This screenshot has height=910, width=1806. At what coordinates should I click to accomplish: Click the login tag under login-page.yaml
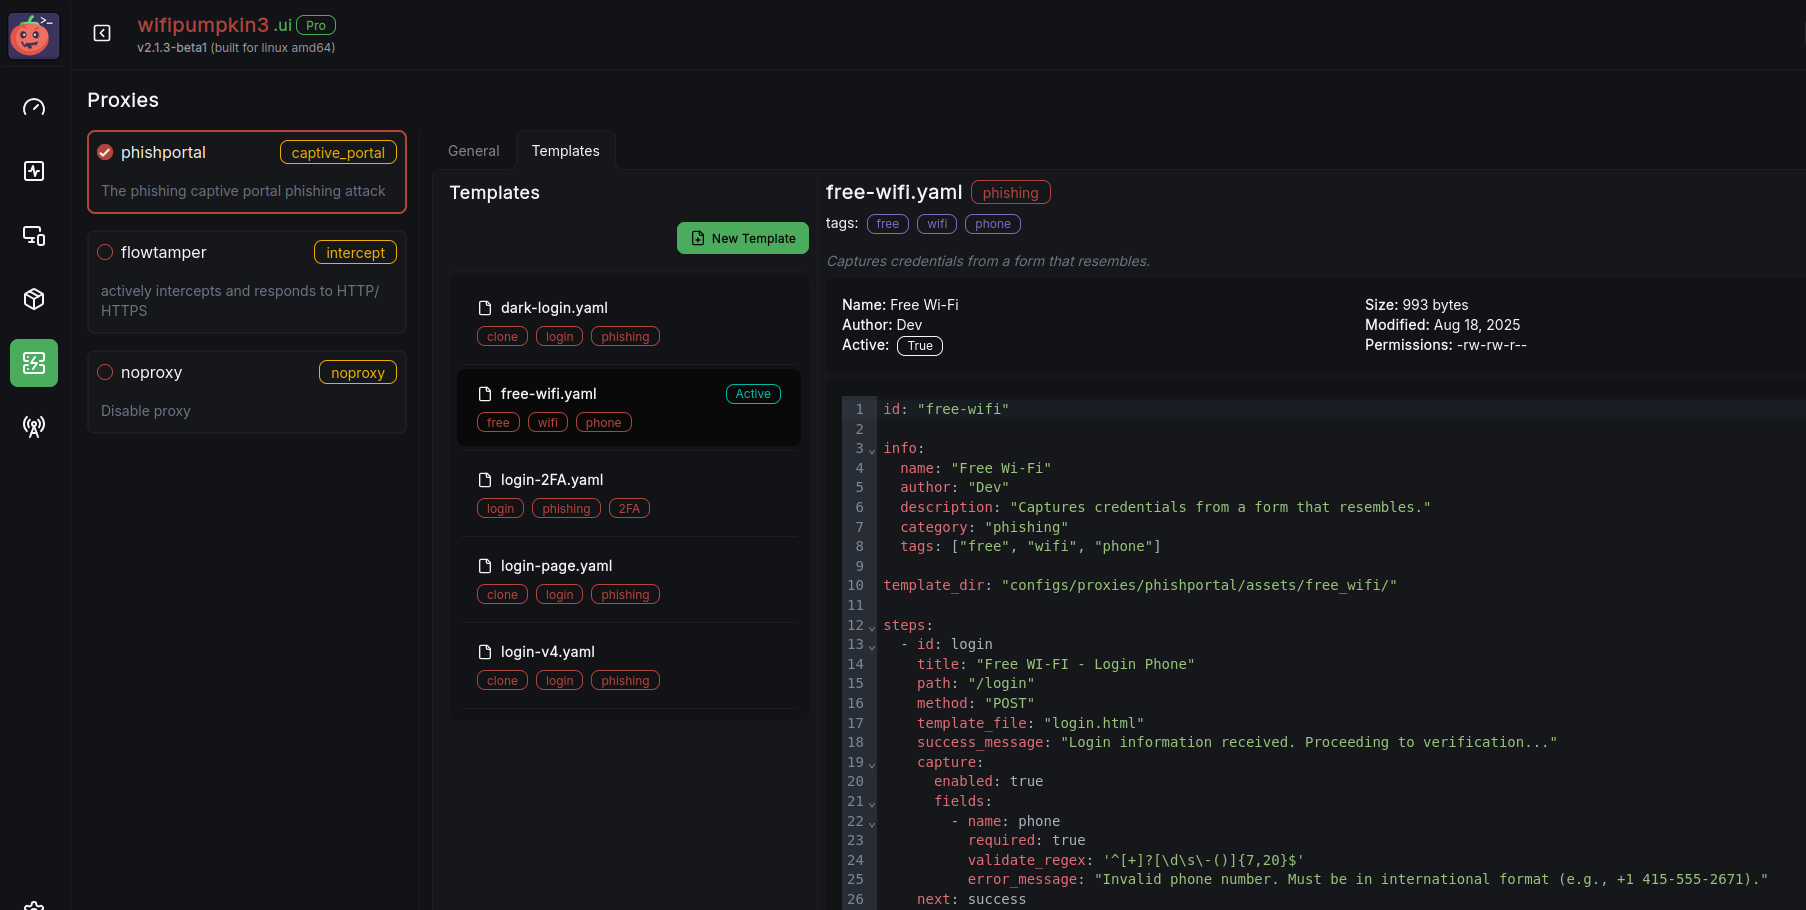coord(559,595)
